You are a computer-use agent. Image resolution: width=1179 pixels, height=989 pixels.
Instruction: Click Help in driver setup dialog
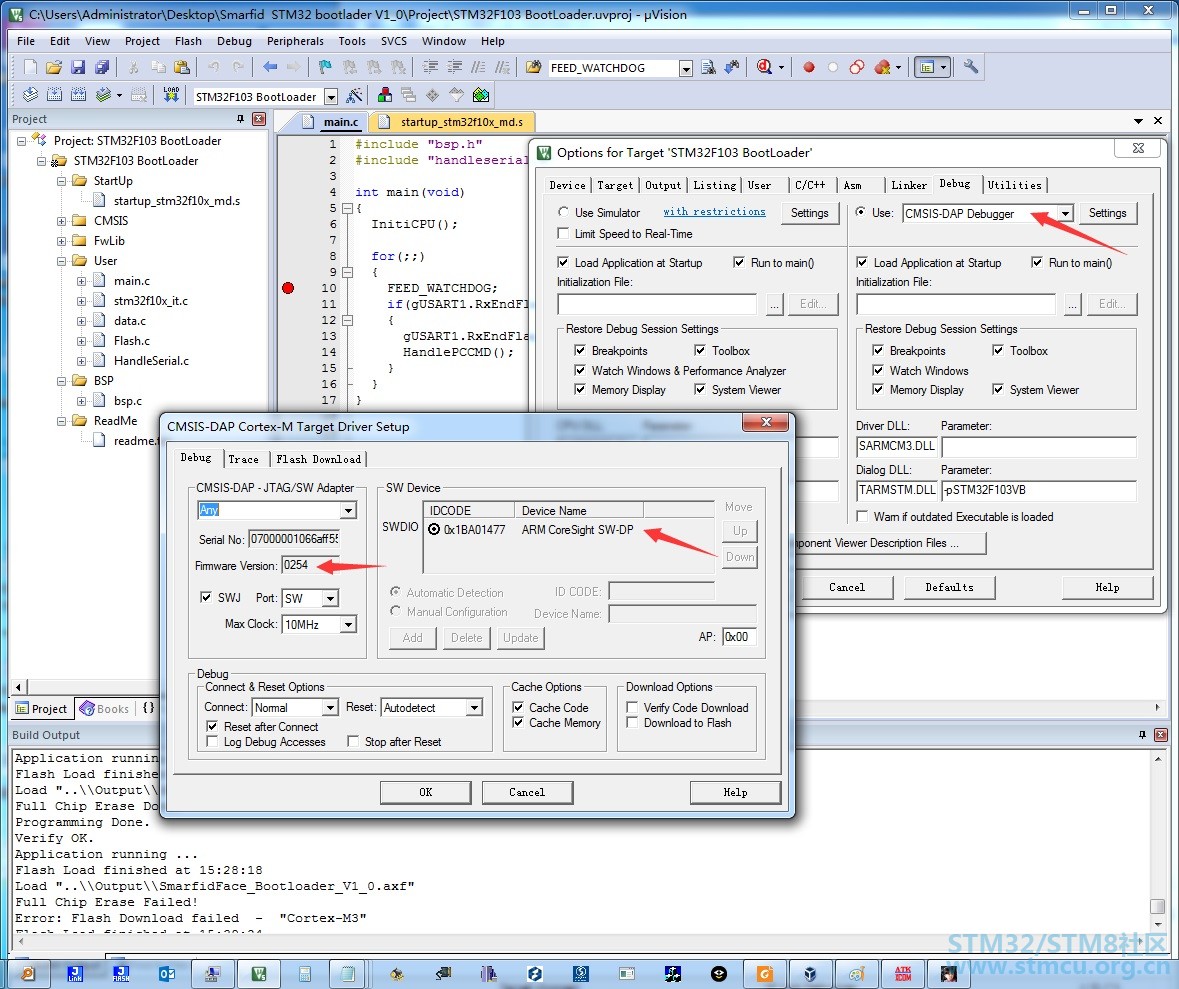[735, 792]
